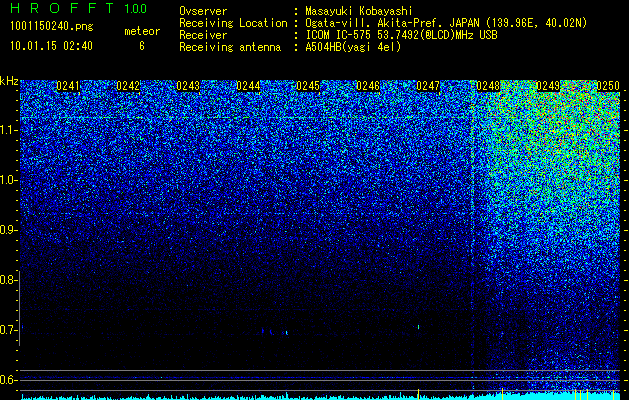Image resolution: width=629 pixels, height=400 pixels.
Task: Click the 0248 time marker
Action: [x=488, y=86]
